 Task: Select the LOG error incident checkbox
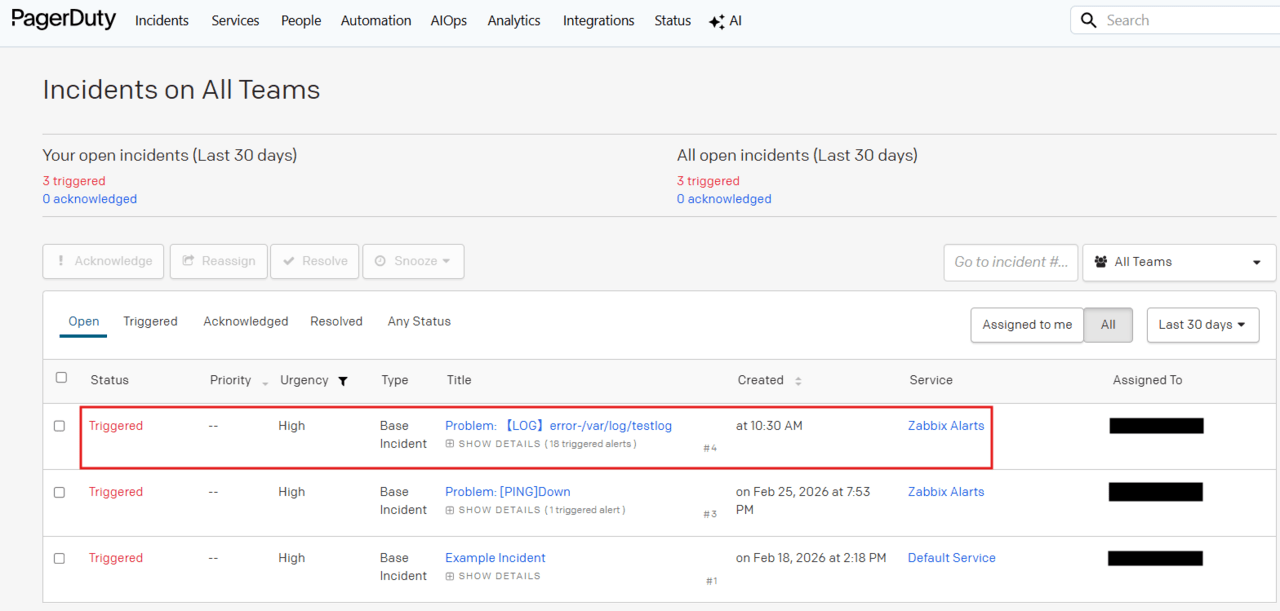pos(59,426)
